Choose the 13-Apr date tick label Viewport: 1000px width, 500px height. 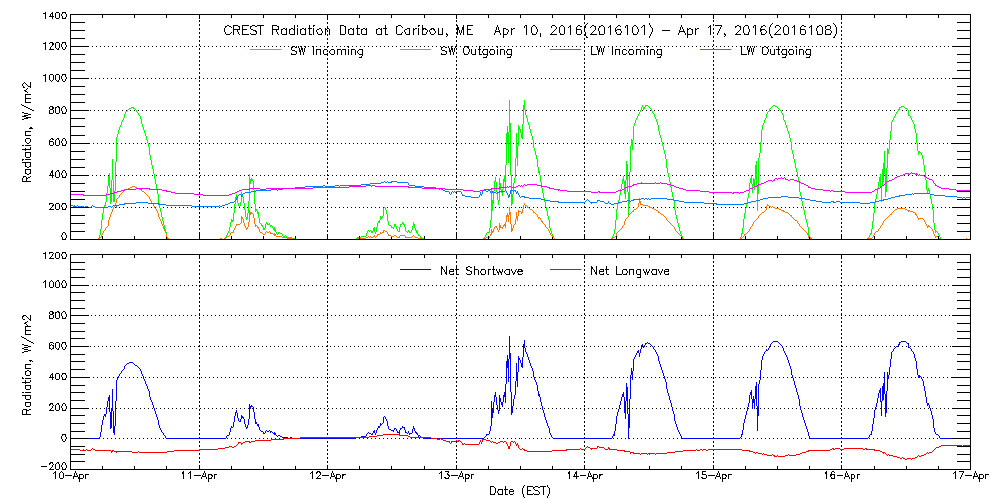457,477
